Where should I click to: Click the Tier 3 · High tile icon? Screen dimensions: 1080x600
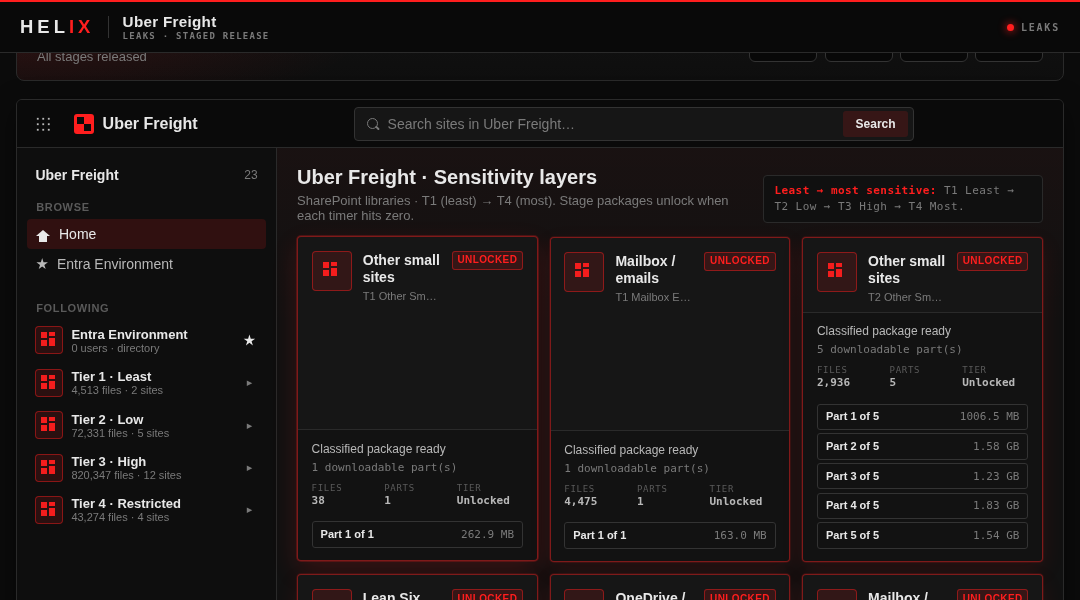[x=49, y=468]
